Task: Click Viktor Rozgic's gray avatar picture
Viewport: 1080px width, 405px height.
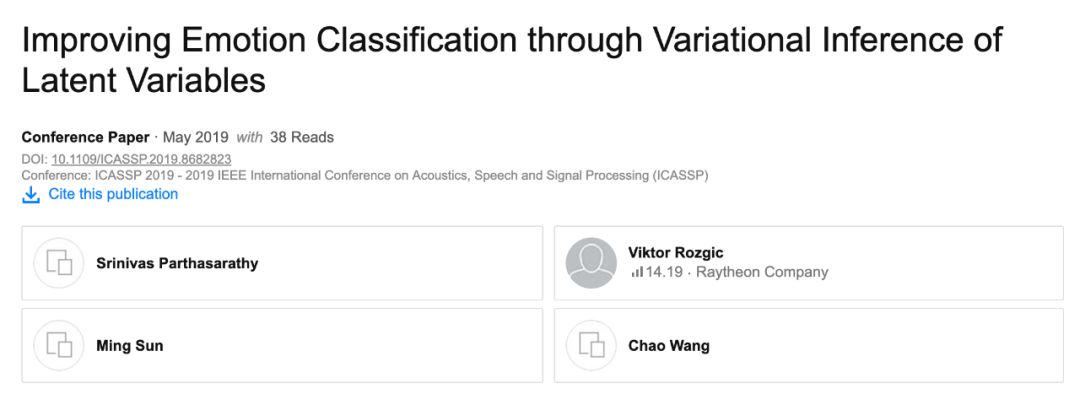Action: 591,263
